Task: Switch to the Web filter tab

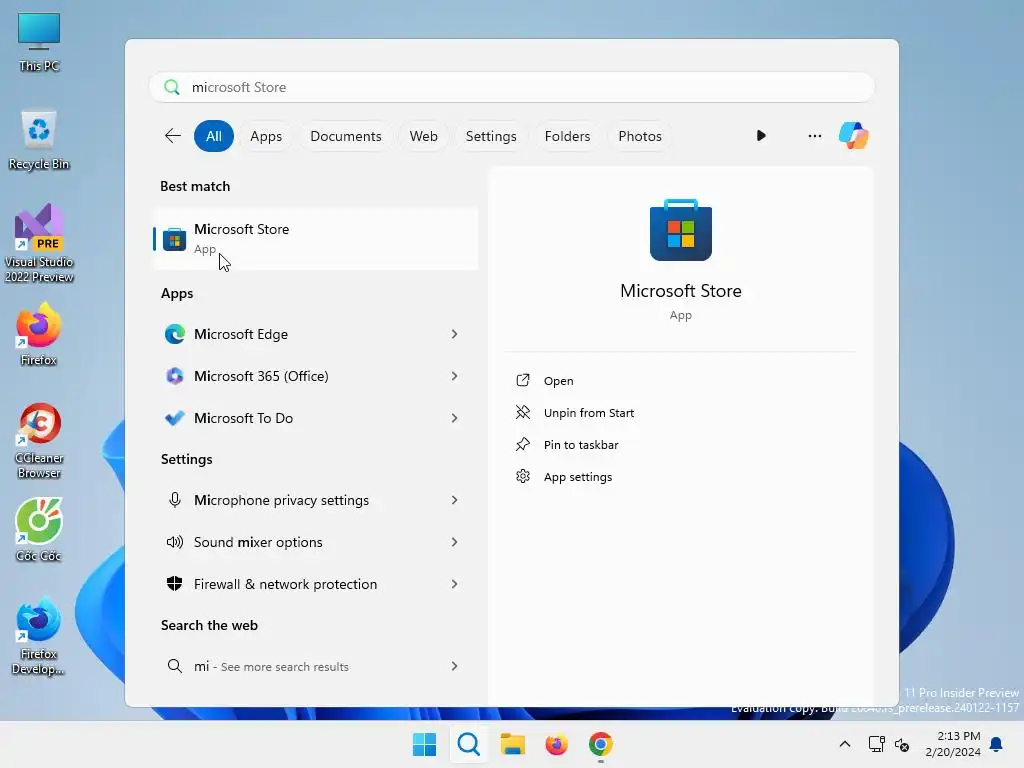Action: [x=423, y=136]
